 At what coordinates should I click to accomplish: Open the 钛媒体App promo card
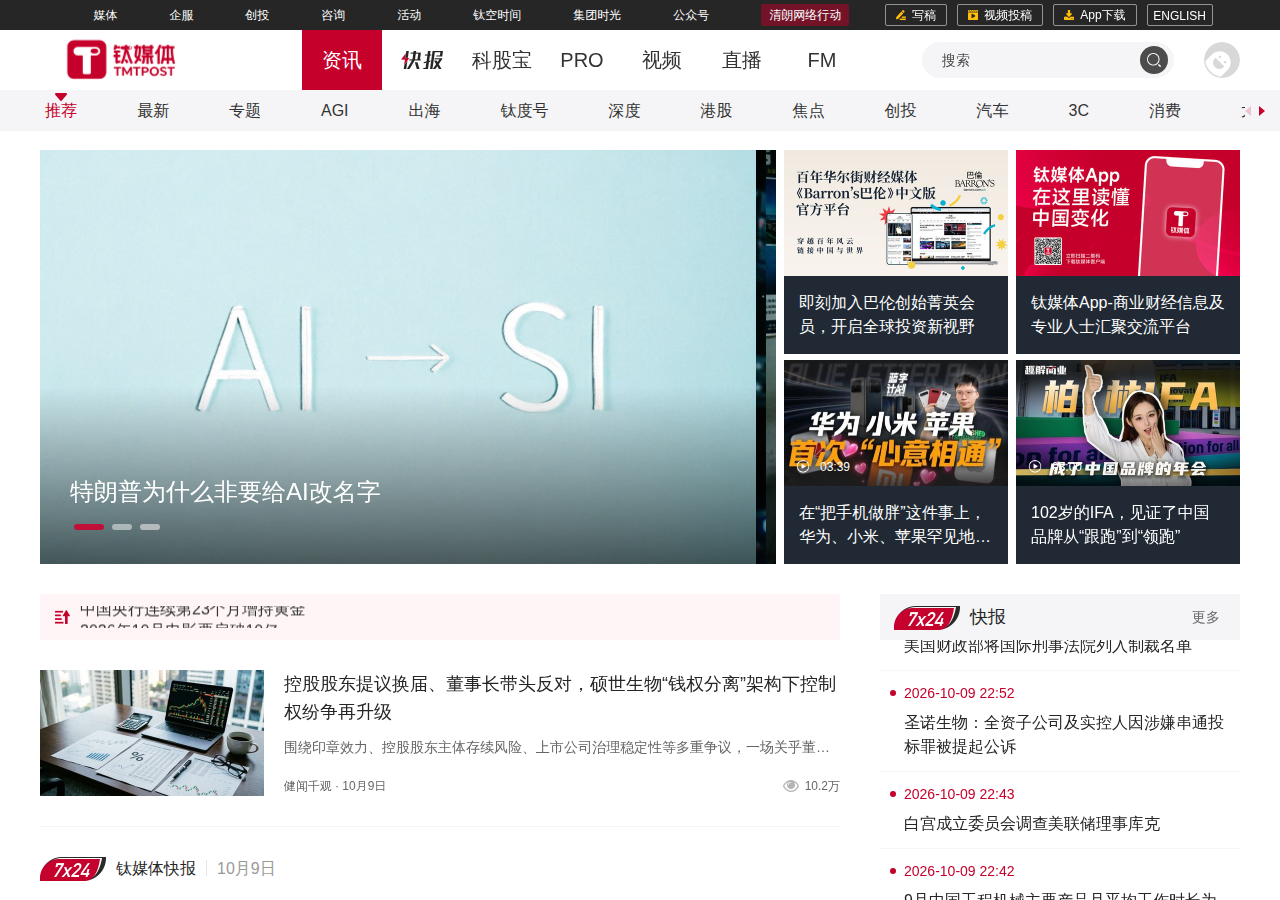click(1128, 252)
